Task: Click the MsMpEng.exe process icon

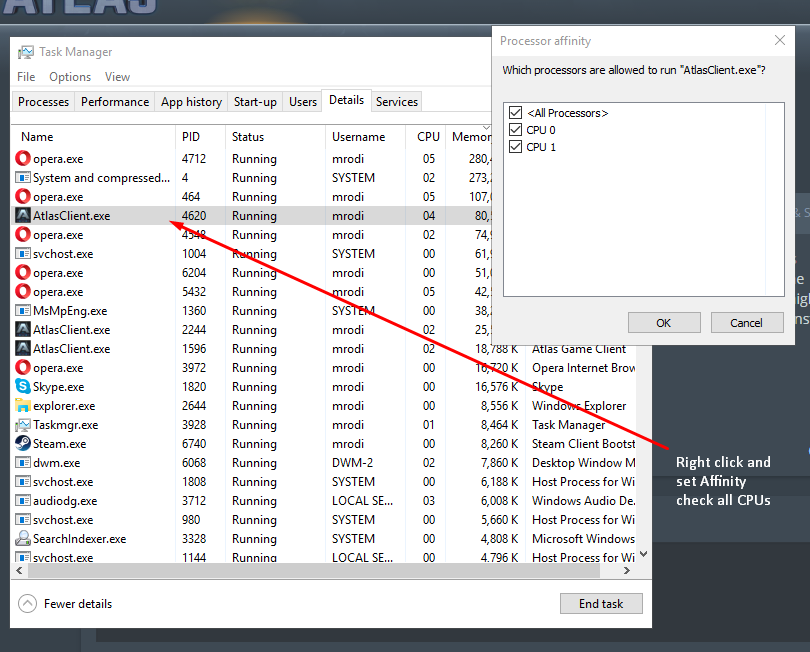Action: (x=23, y=311)
